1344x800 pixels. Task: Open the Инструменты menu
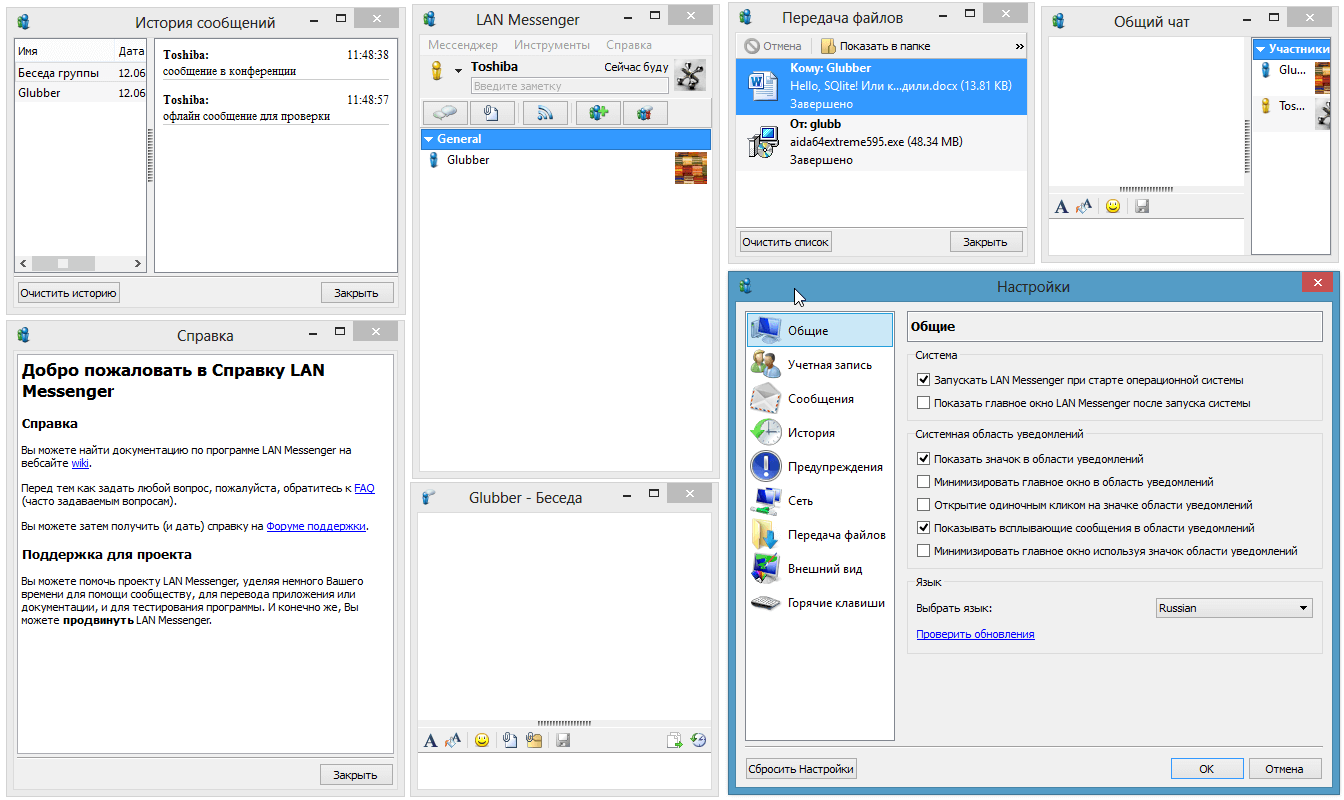pyautogui.click(x=552, y=45)
